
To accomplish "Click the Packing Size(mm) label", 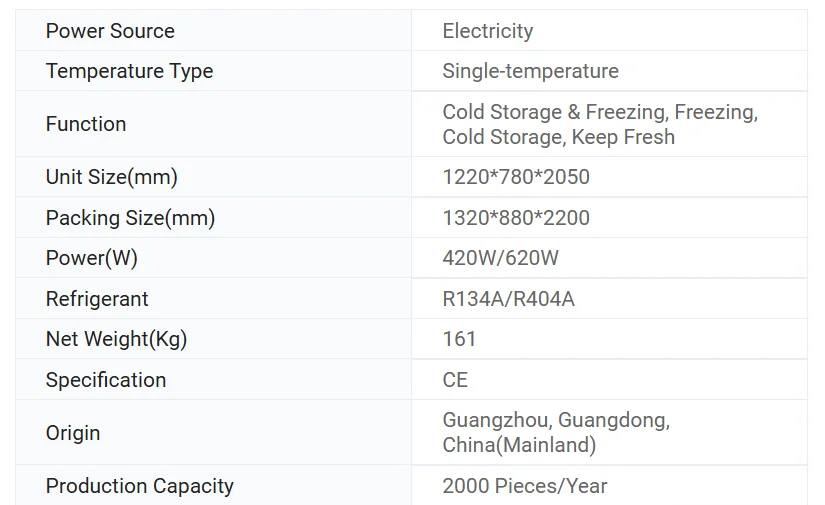I will (x=130, y=218).
